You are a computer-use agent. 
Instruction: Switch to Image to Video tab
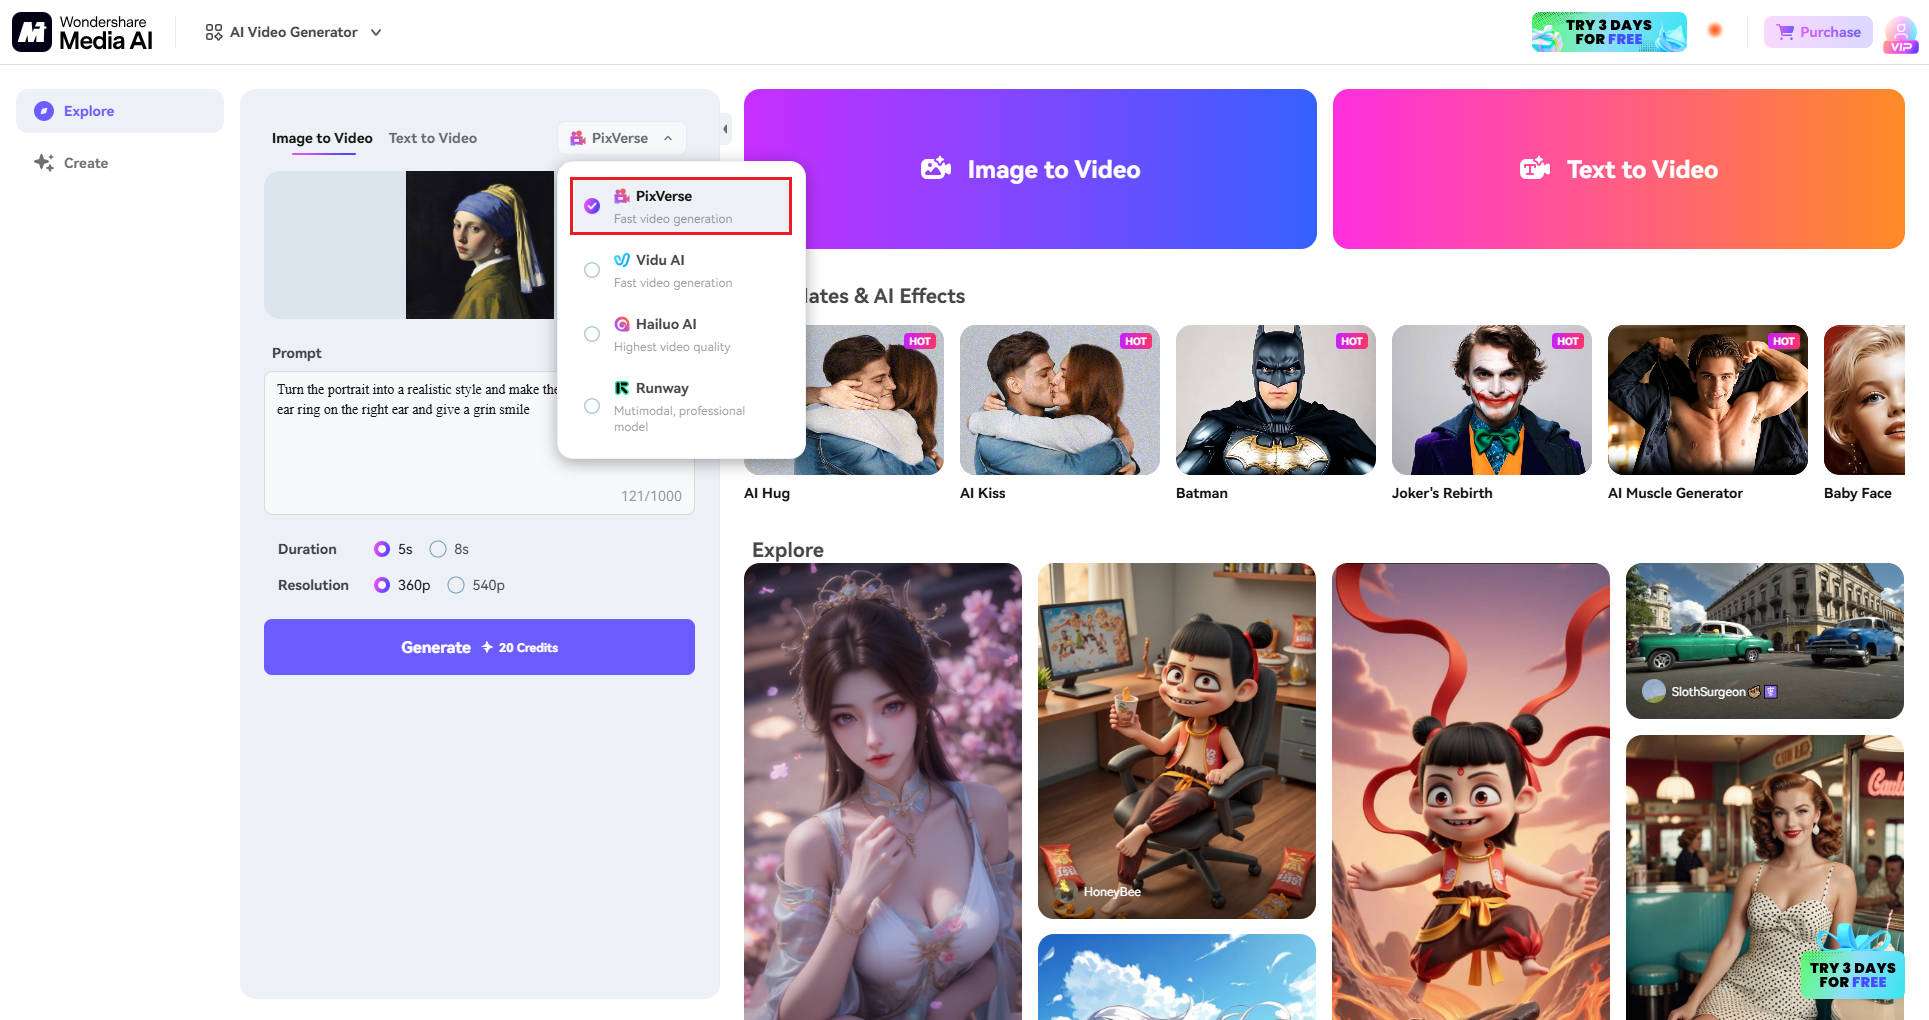(322, 138)
